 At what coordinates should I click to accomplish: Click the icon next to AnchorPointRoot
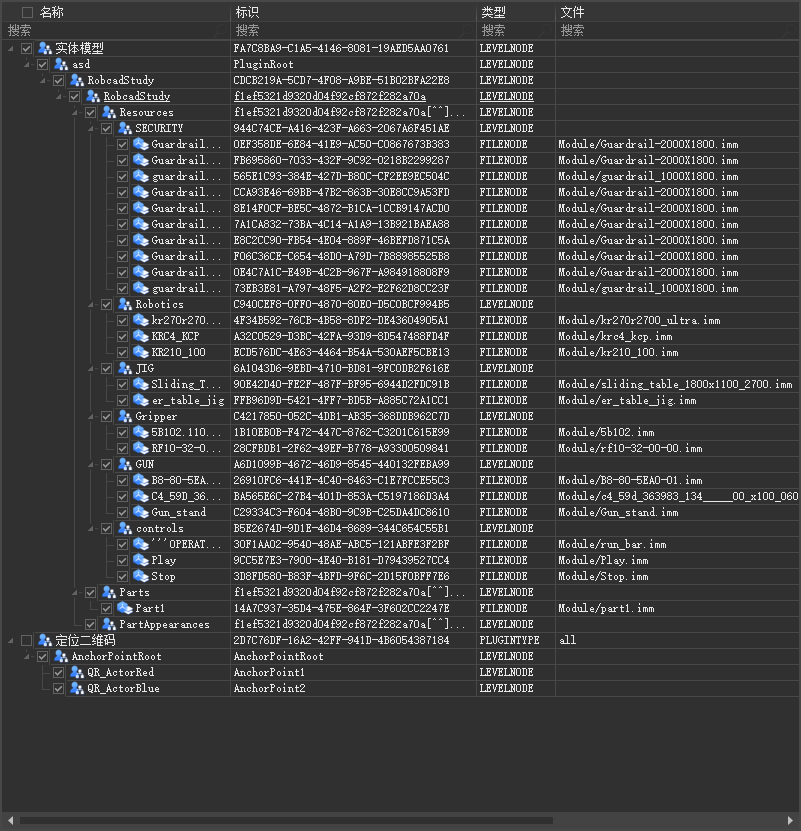click(x=61, y=656)
